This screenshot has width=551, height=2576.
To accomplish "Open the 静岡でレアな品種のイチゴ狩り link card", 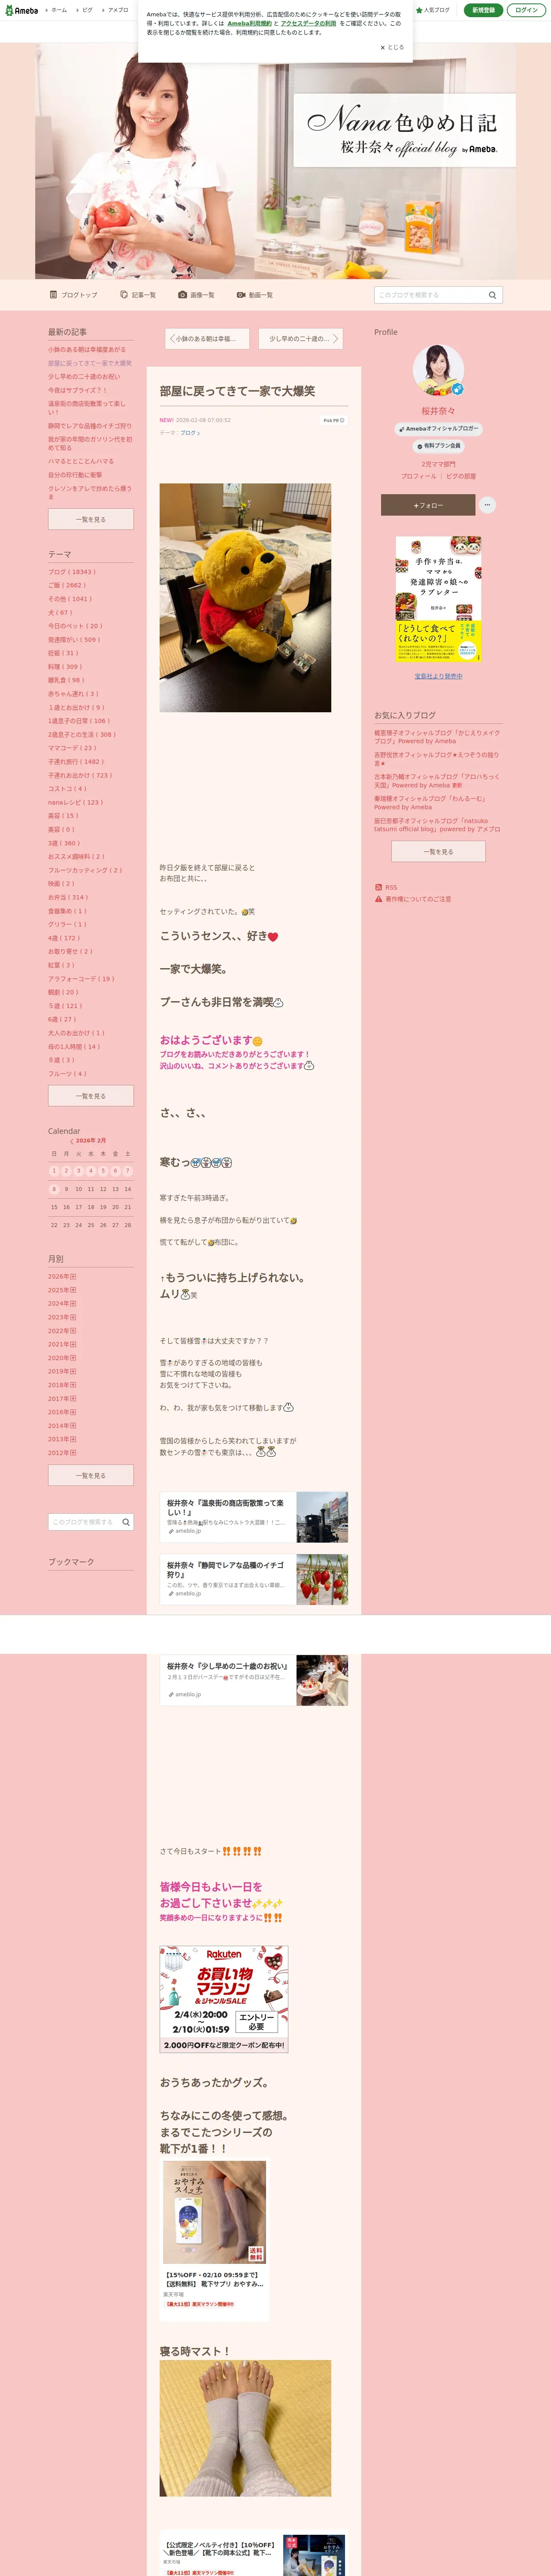I will point(254,1579).
